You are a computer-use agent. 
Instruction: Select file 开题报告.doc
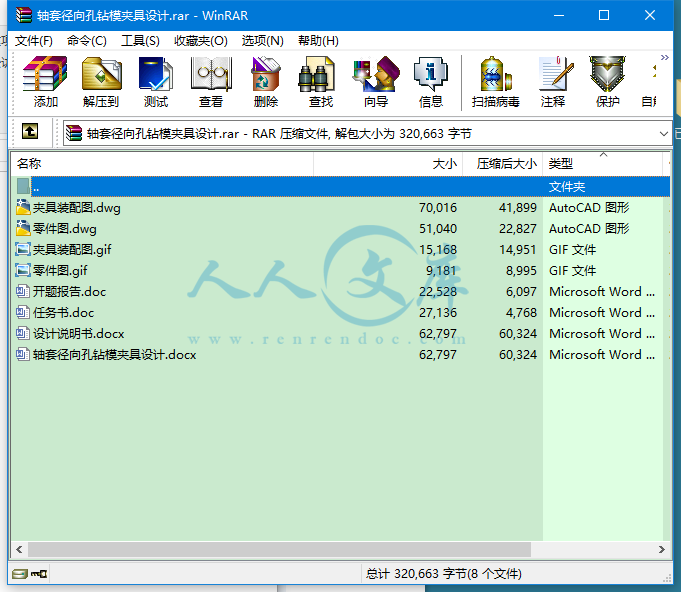[x=341, y=291]
